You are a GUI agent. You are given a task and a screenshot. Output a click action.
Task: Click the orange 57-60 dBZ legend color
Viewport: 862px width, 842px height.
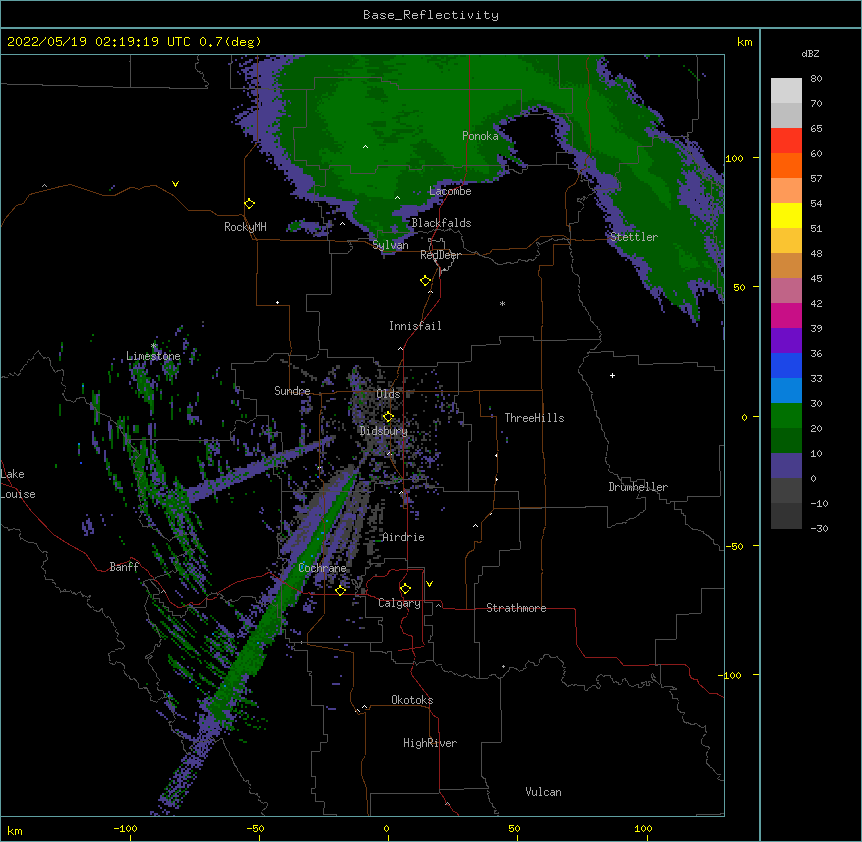786,166
